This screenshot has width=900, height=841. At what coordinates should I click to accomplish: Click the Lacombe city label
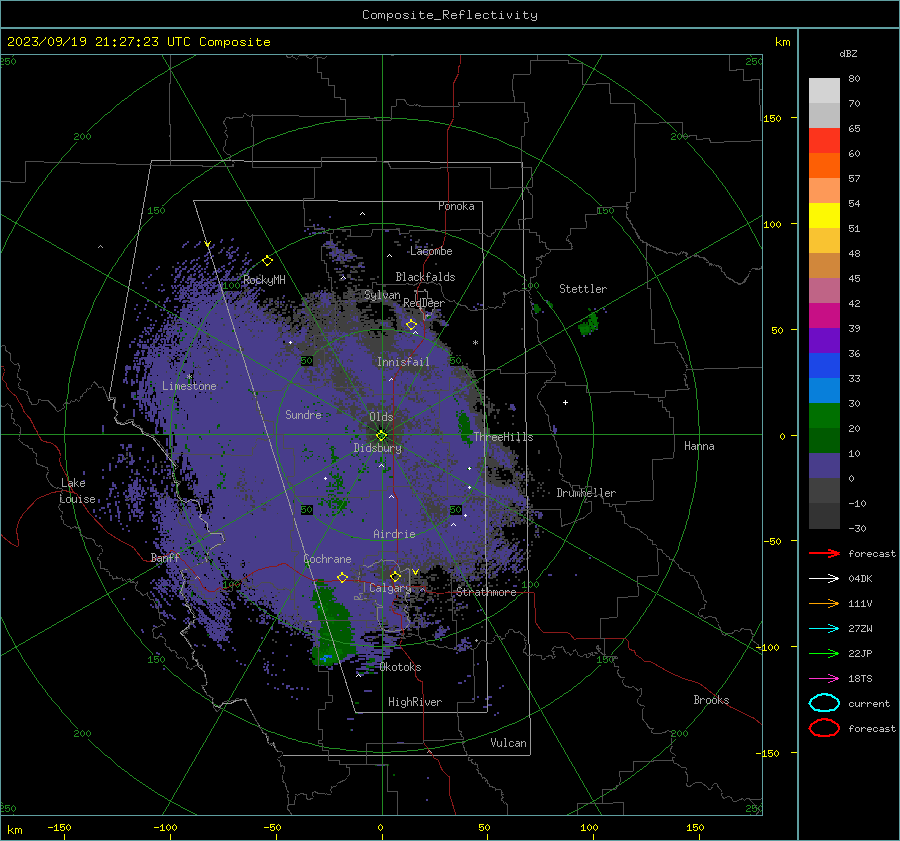pyautogui.click(x=431, y=251)
